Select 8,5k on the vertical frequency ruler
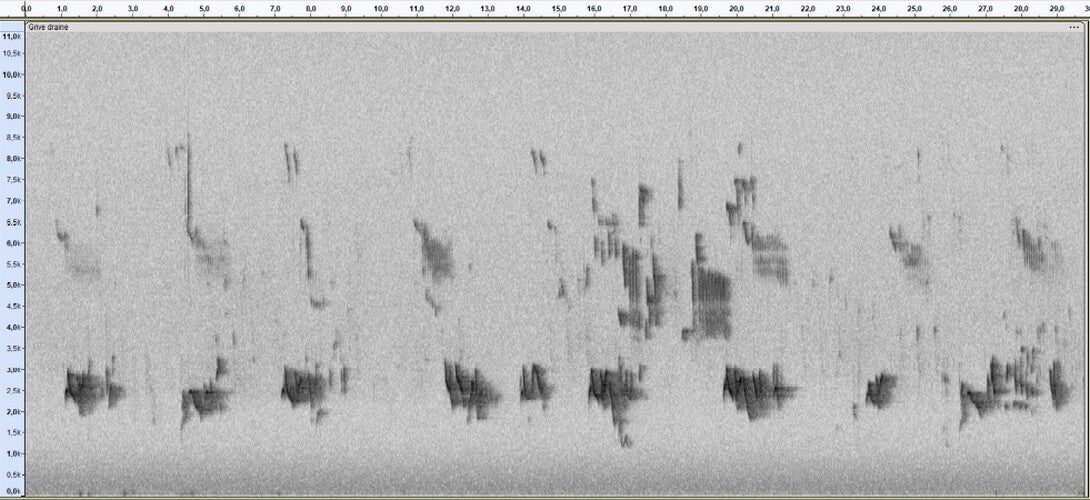Viewport: 1090px width, 500px height. point(12,138)
